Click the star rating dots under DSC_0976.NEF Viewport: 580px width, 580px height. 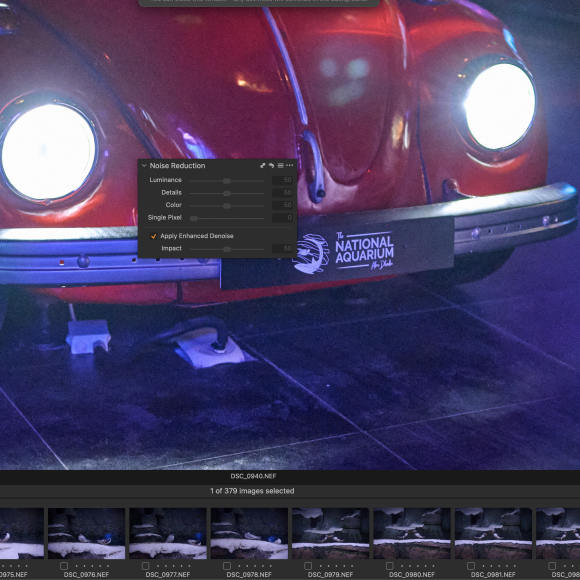pyautogui.click(x=92, y=566)
